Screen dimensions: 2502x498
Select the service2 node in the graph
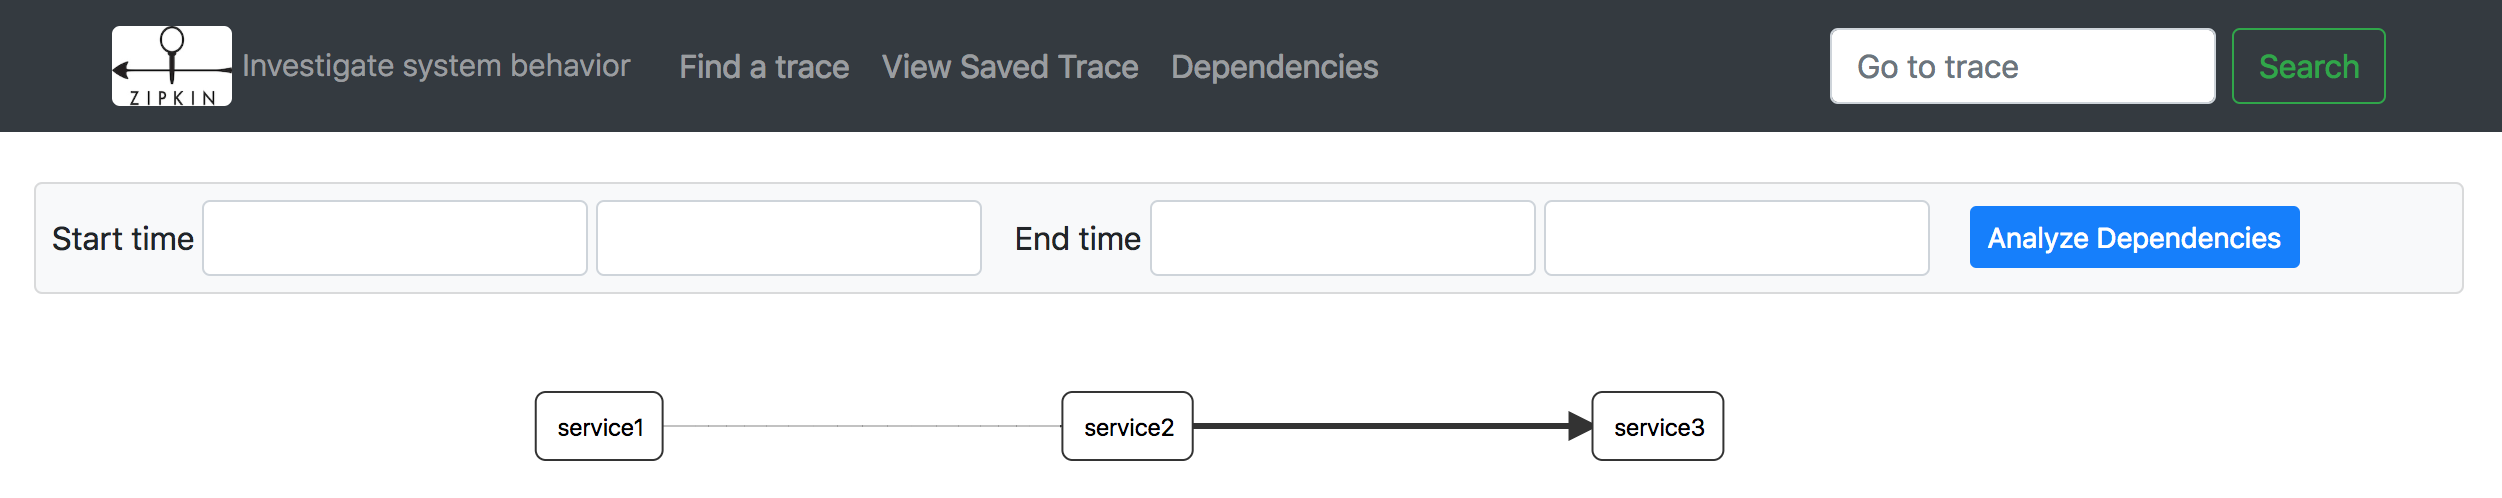(x=1127, y=426)
